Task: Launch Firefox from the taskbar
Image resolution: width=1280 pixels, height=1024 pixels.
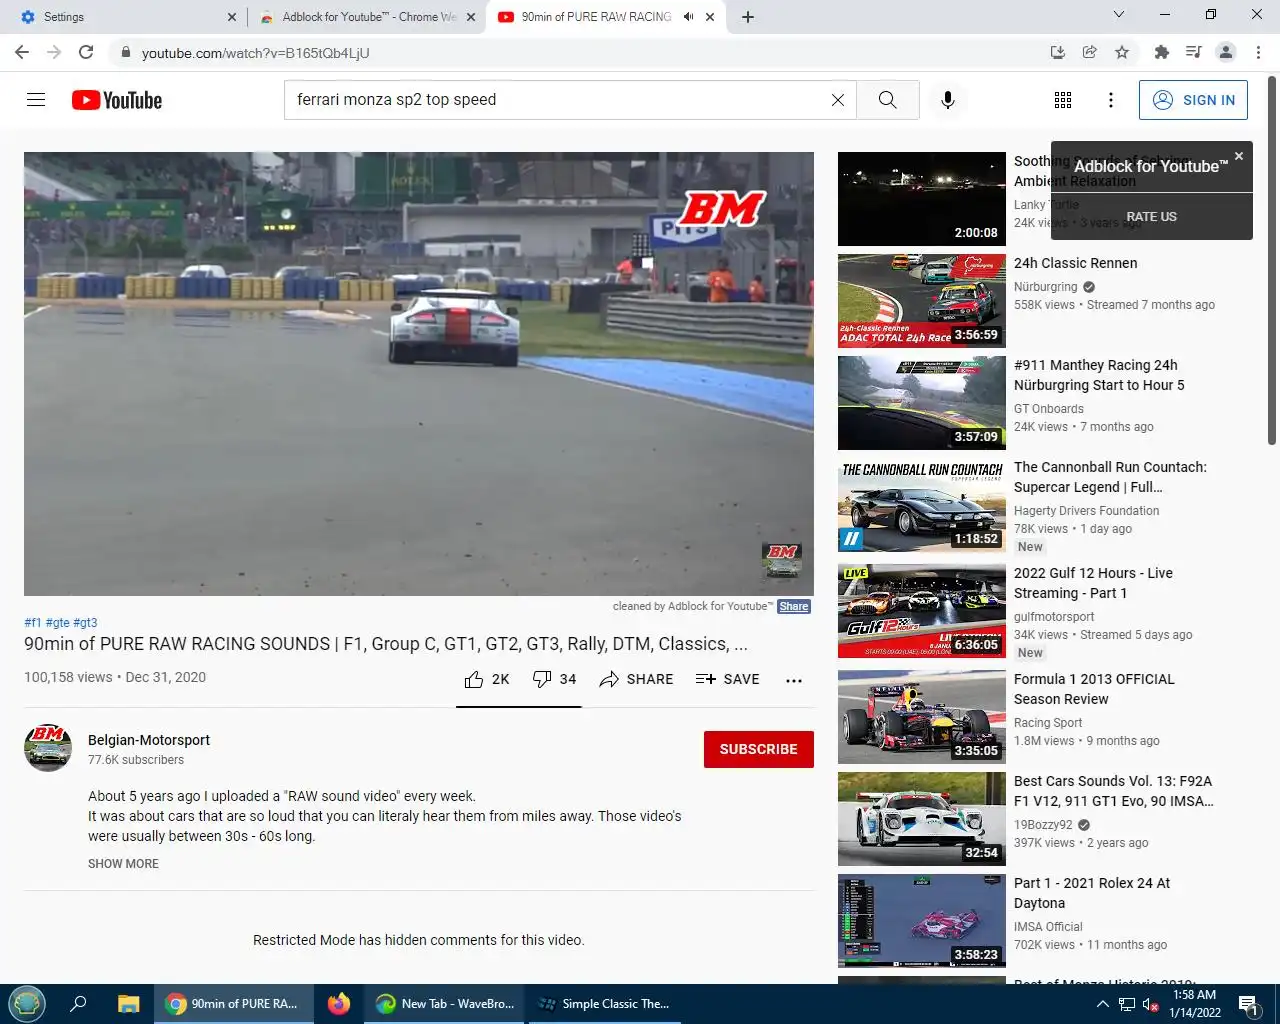Action: click(339, 1003)
